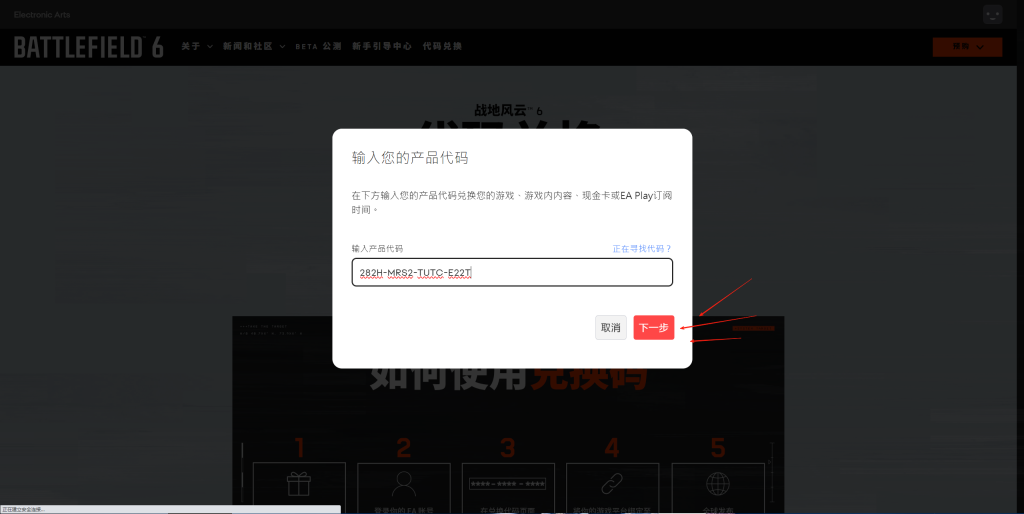Image resolution: width=1024 pixels, height=514 pixels.
Task: Click the gift box icon under step 1
Action: click(x=299, y=484)
